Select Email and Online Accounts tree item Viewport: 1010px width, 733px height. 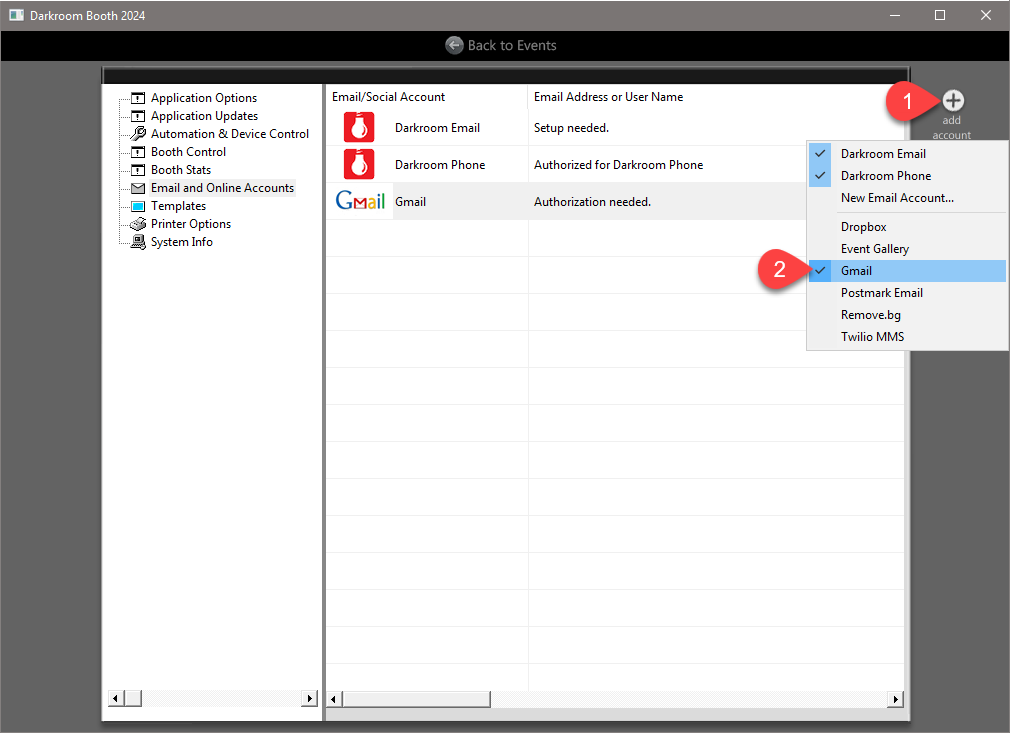coord(222,188)
